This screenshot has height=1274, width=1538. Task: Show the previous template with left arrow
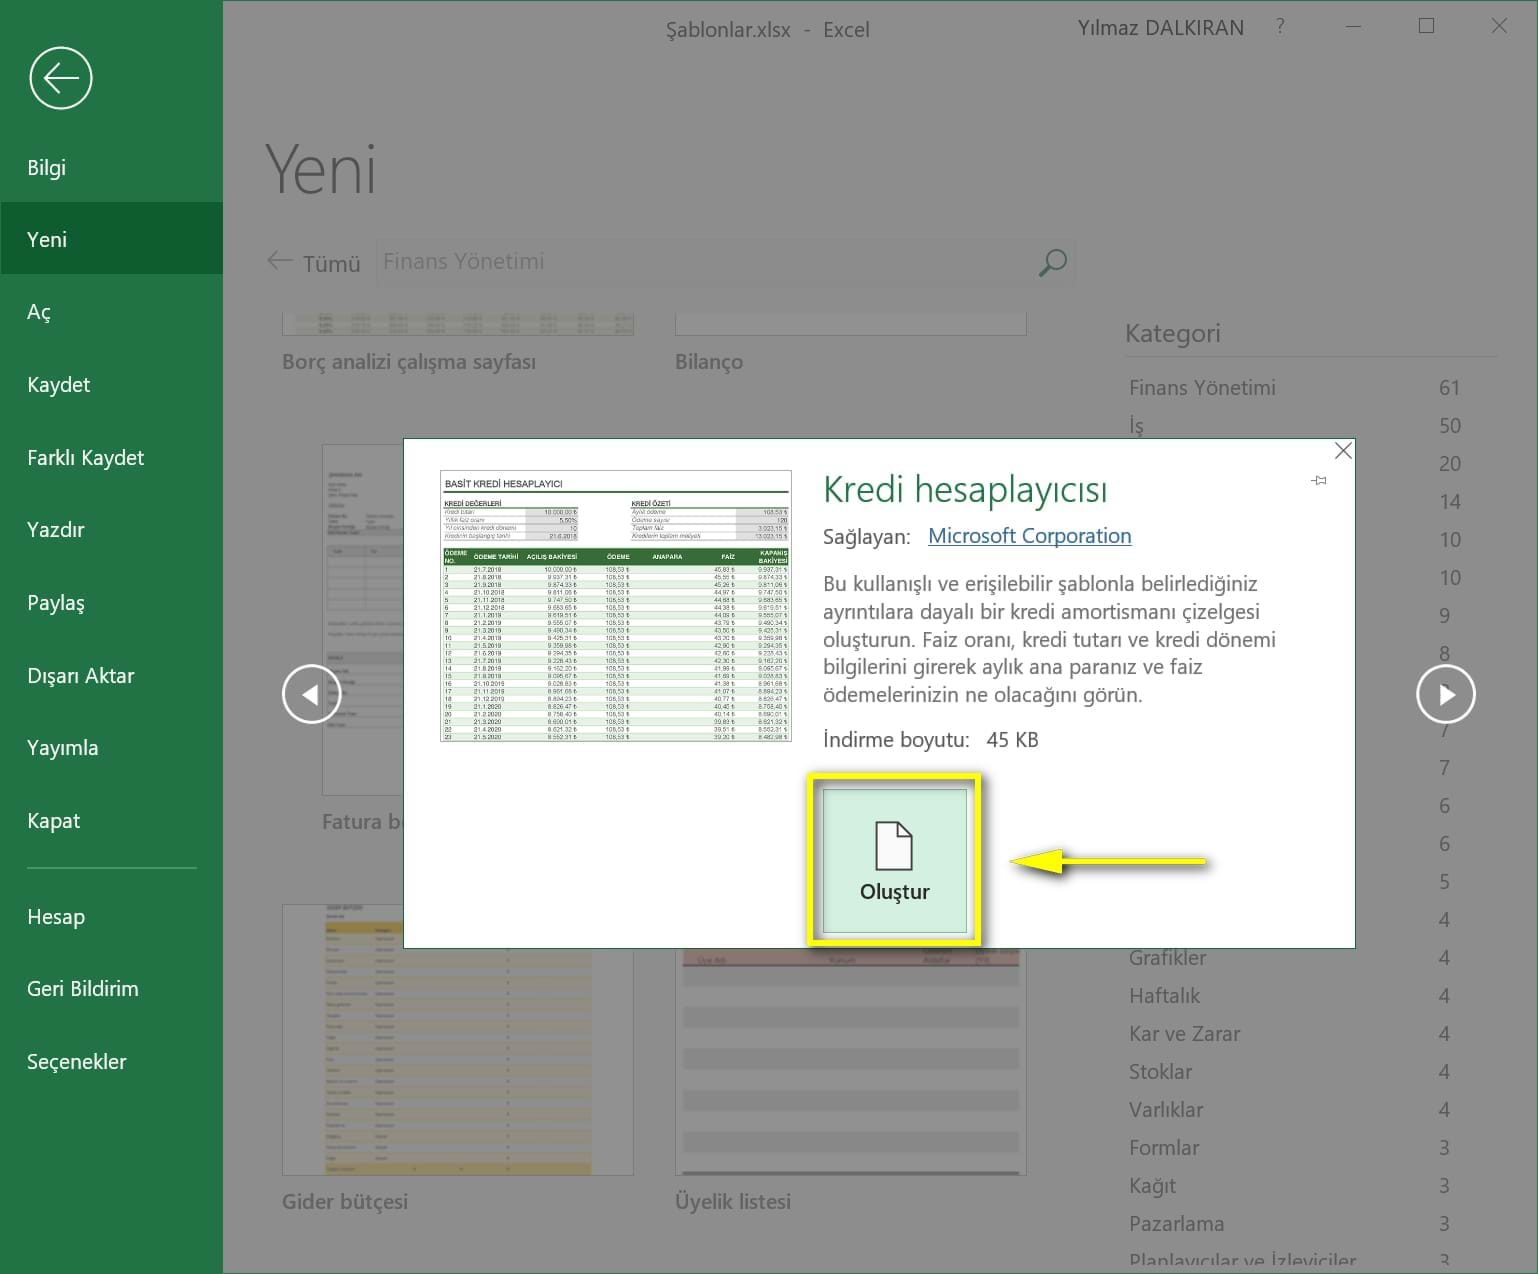click(x=312, y=694)
